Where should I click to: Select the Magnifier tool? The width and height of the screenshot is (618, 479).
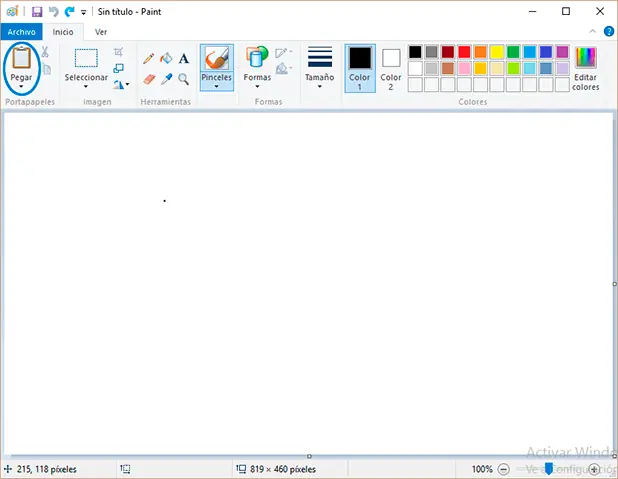pyautogui.click(x=183, y=79)
